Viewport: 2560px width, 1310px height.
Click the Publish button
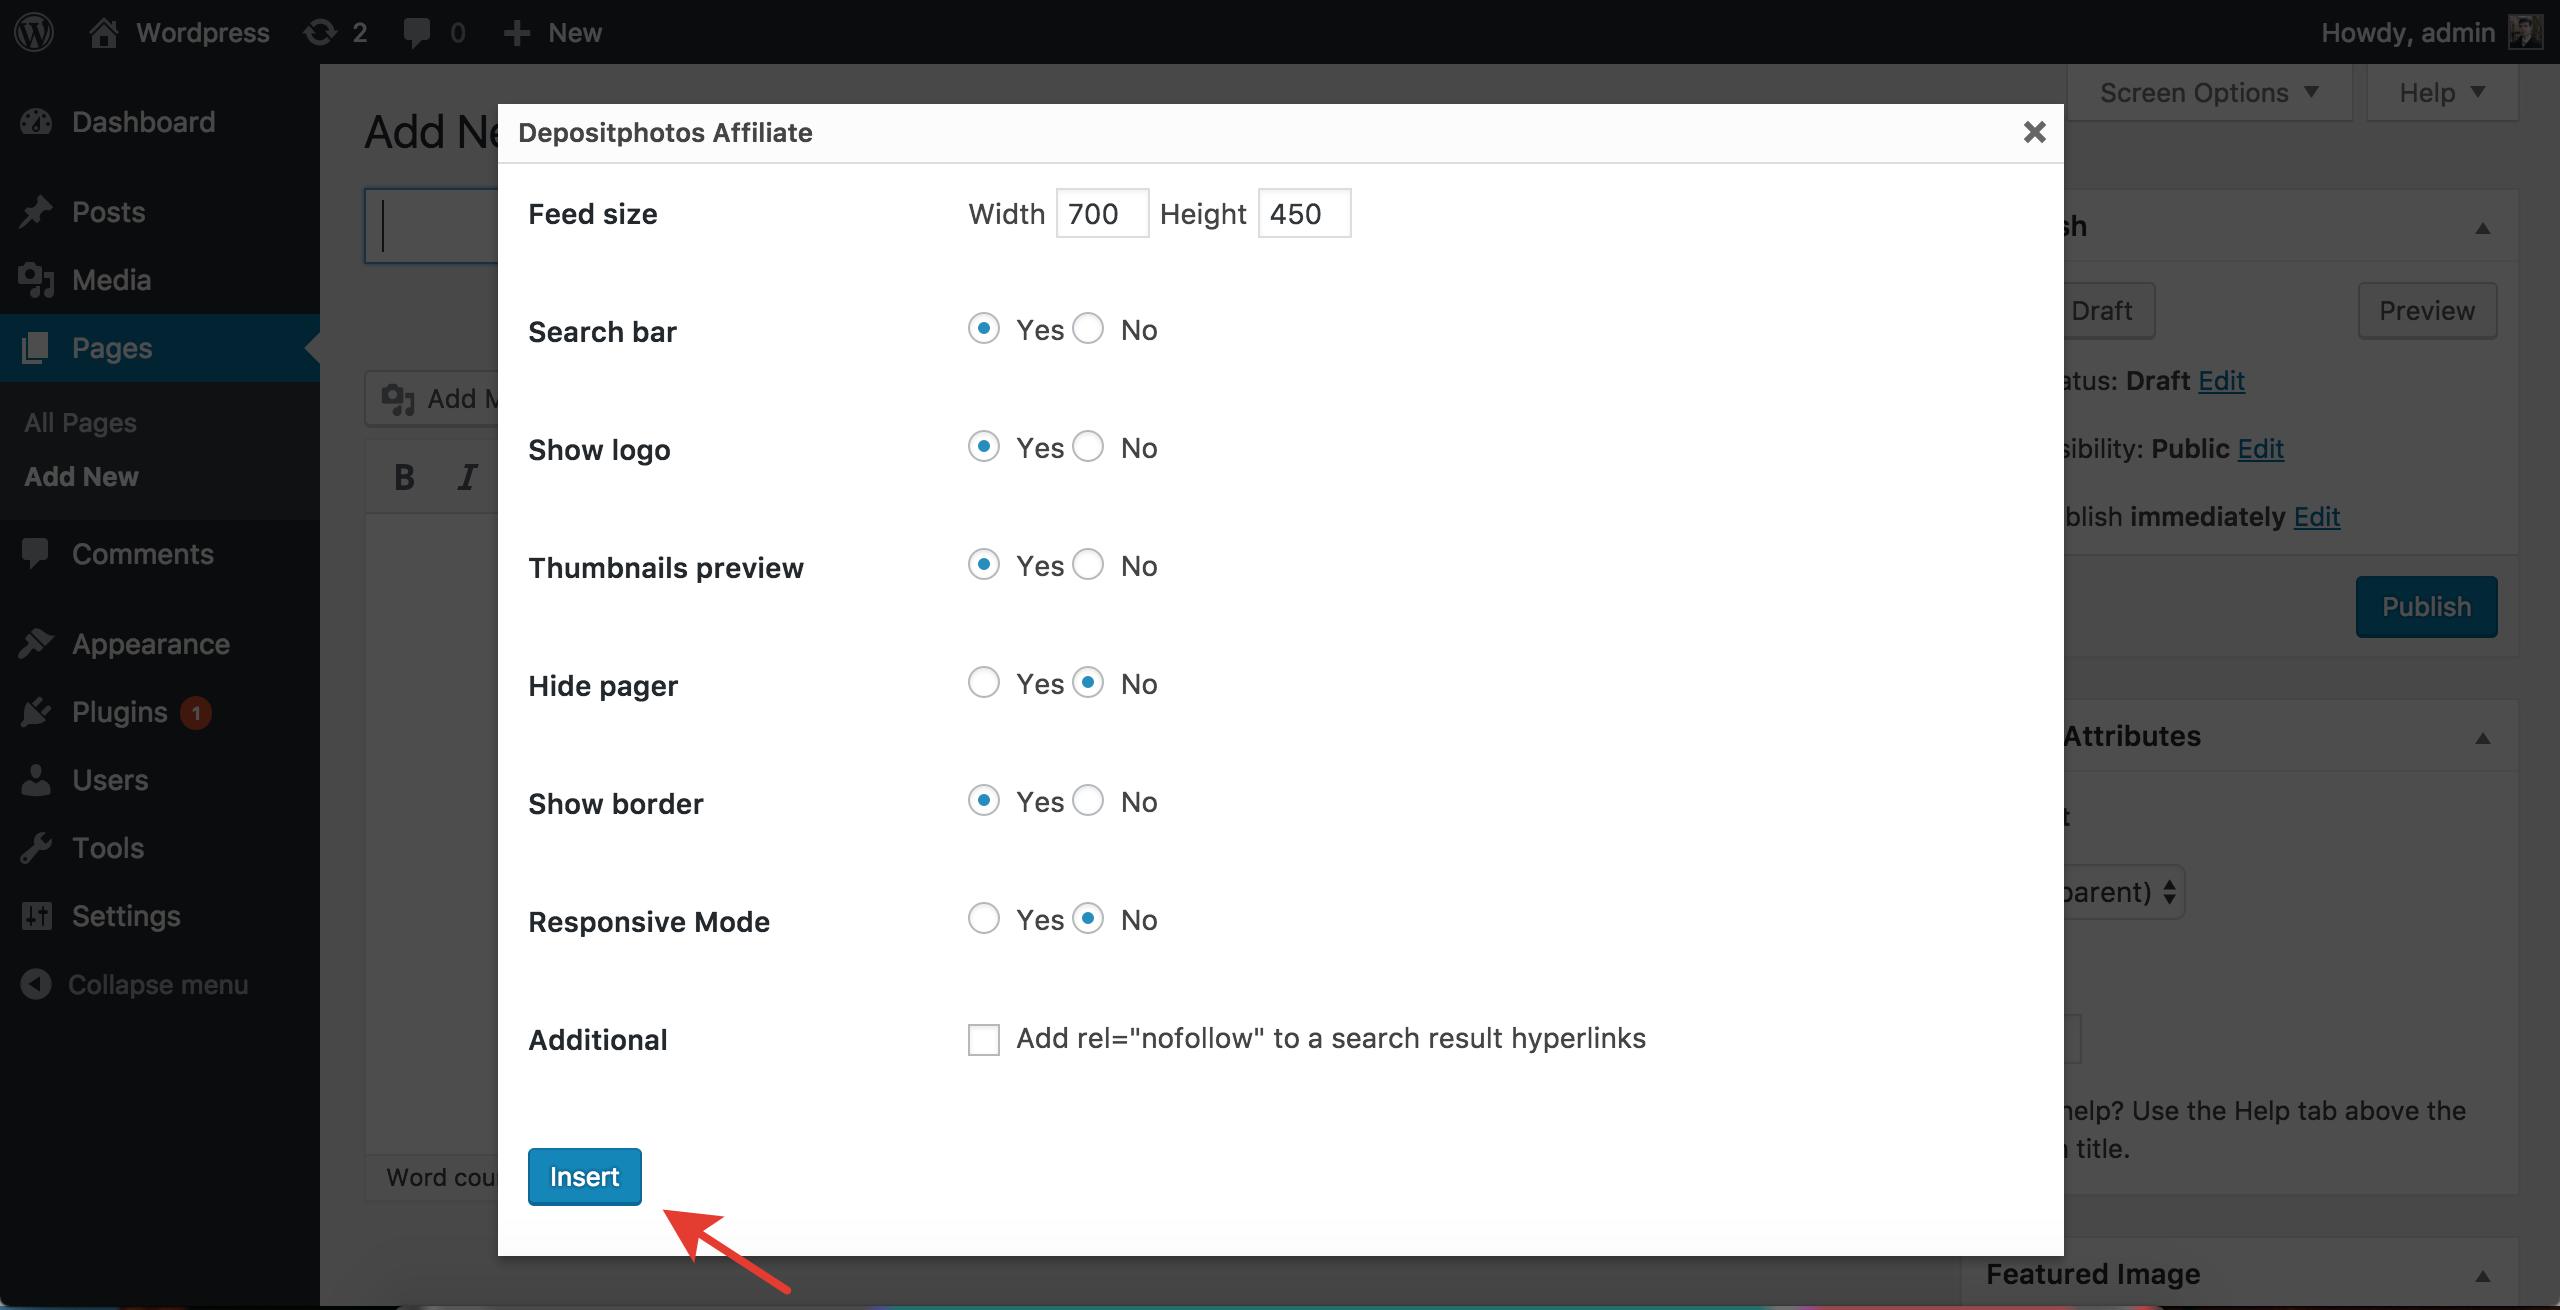(2426, 607)
